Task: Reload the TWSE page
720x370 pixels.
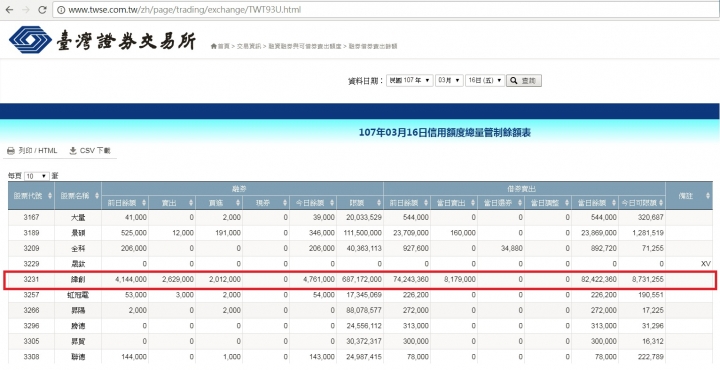Action: point(42,10)
